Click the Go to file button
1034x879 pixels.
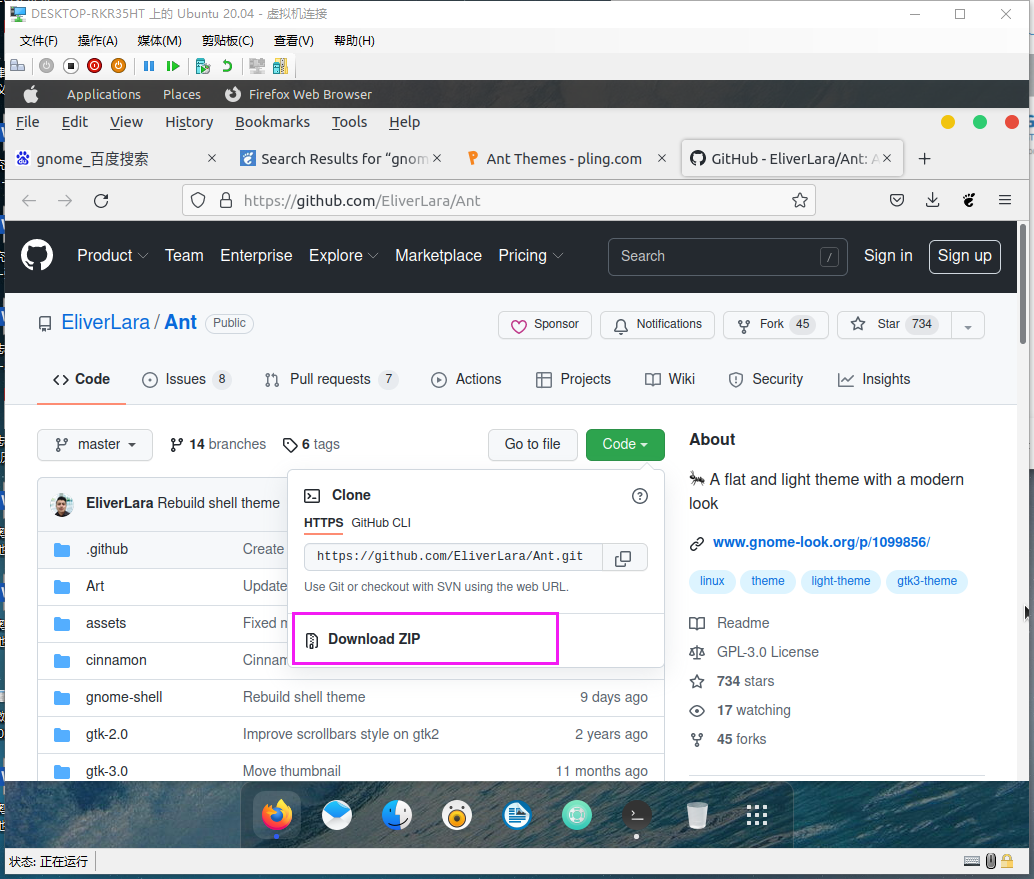click(532, 444)
